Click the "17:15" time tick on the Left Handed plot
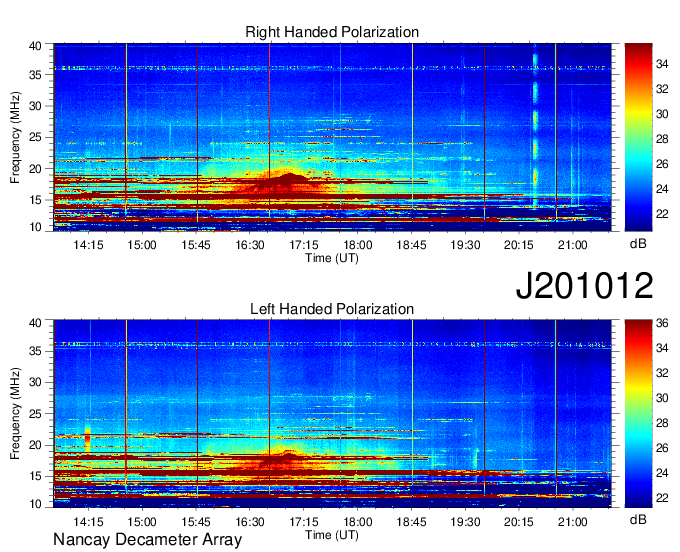Image resolution: width=680 pixels, height=552 pixels. 304,522
